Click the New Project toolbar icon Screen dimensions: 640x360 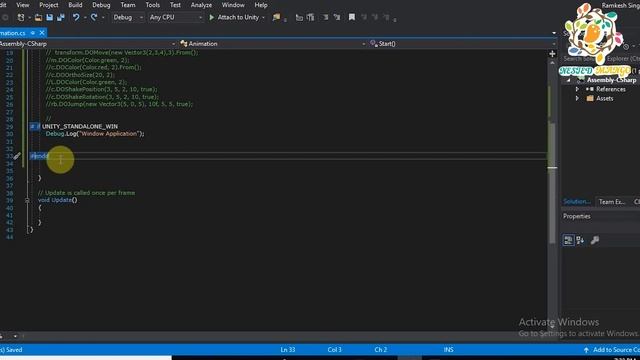(21, 17)
